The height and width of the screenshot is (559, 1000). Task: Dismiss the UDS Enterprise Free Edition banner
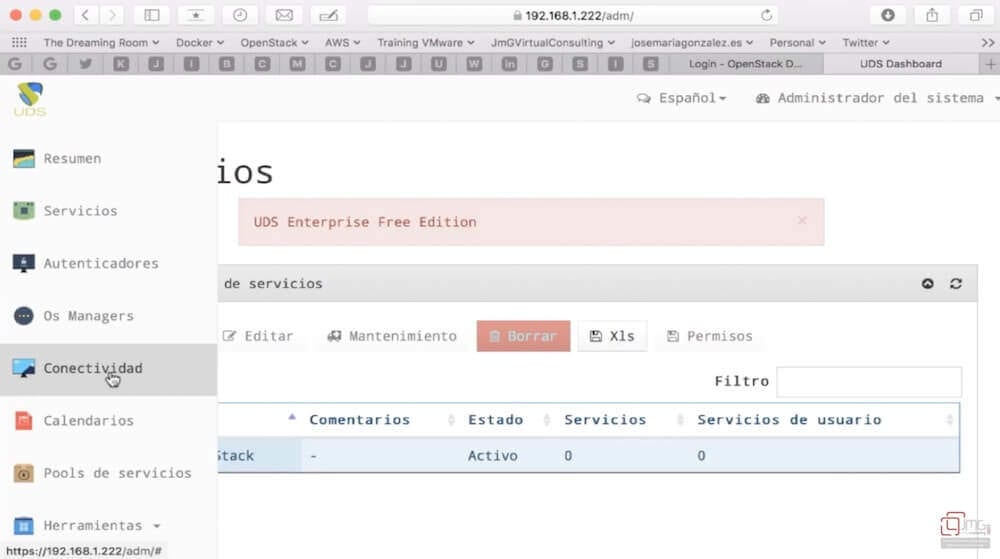click(802, 221)
